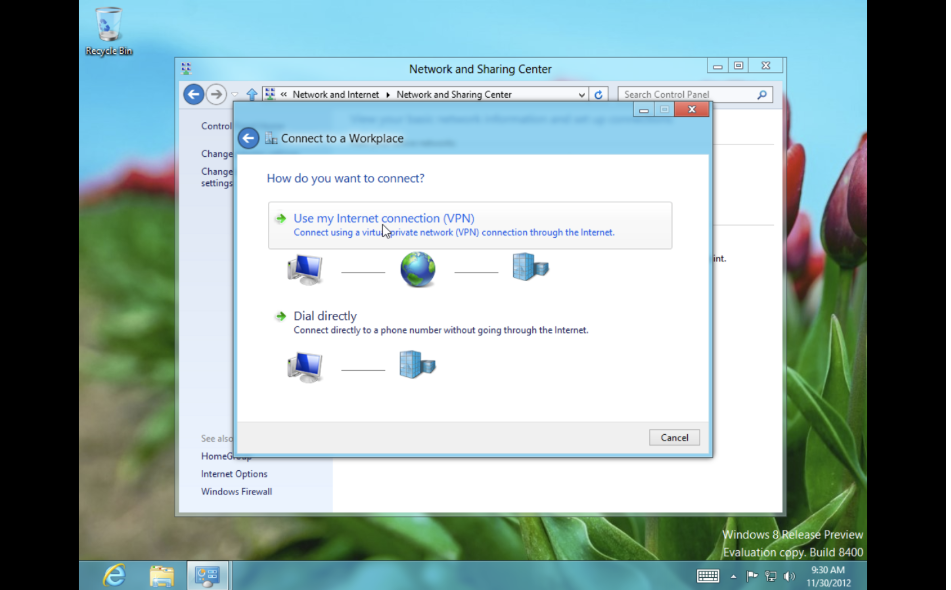
Task: Open the Recycle Bin desktop icon
Action: pyautogui.click(x=108, y=31)
